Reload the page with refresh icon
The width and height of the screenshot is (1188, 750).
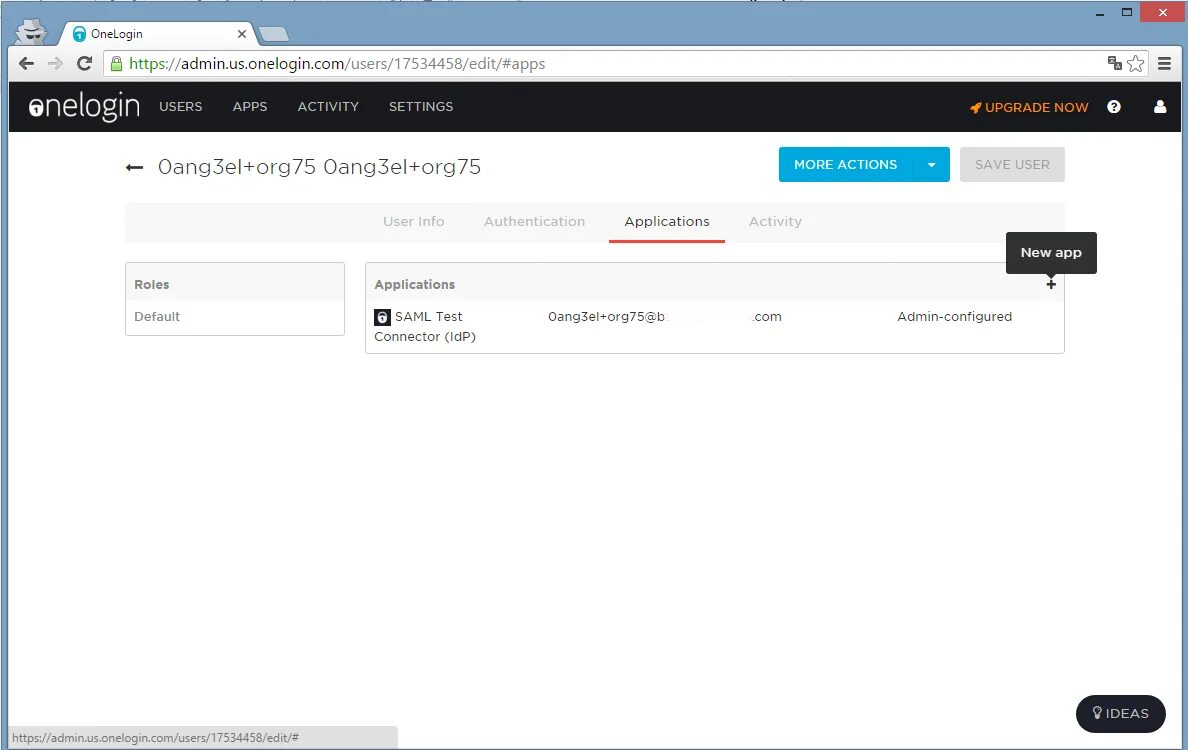click(x=85, y=64)
